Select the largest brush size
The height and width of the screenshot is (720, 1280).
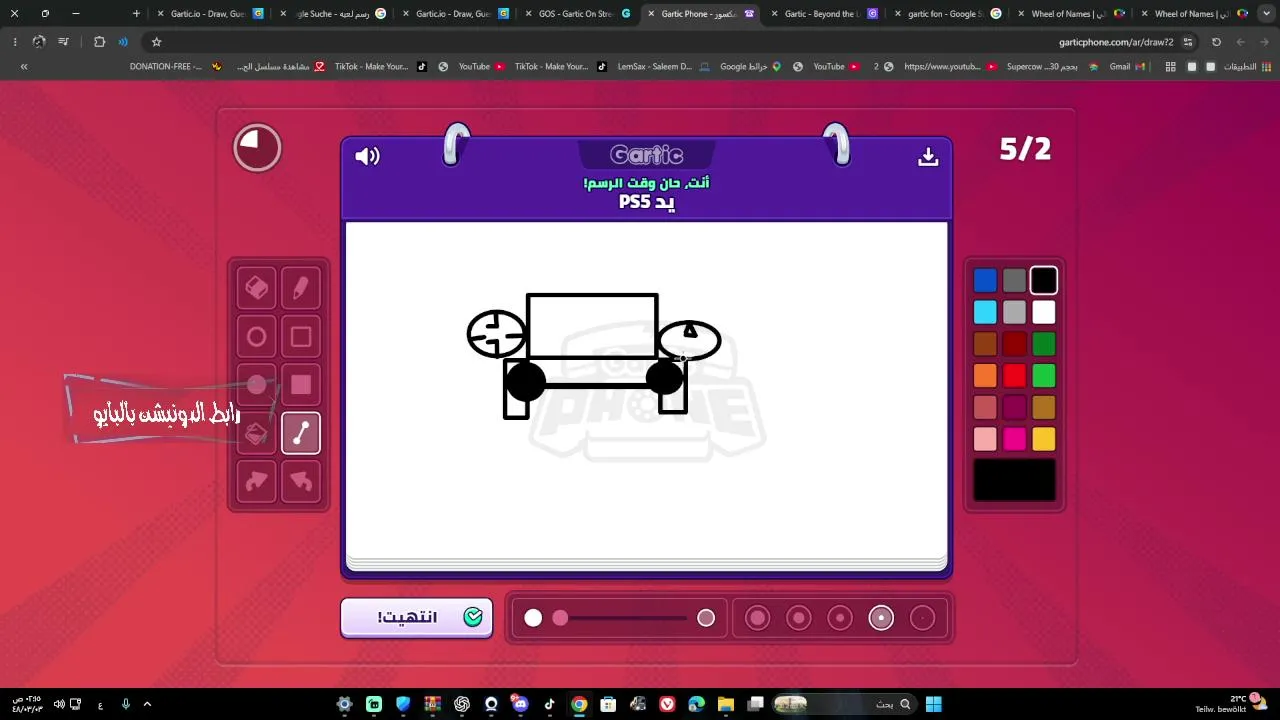[x=757, y=618]
